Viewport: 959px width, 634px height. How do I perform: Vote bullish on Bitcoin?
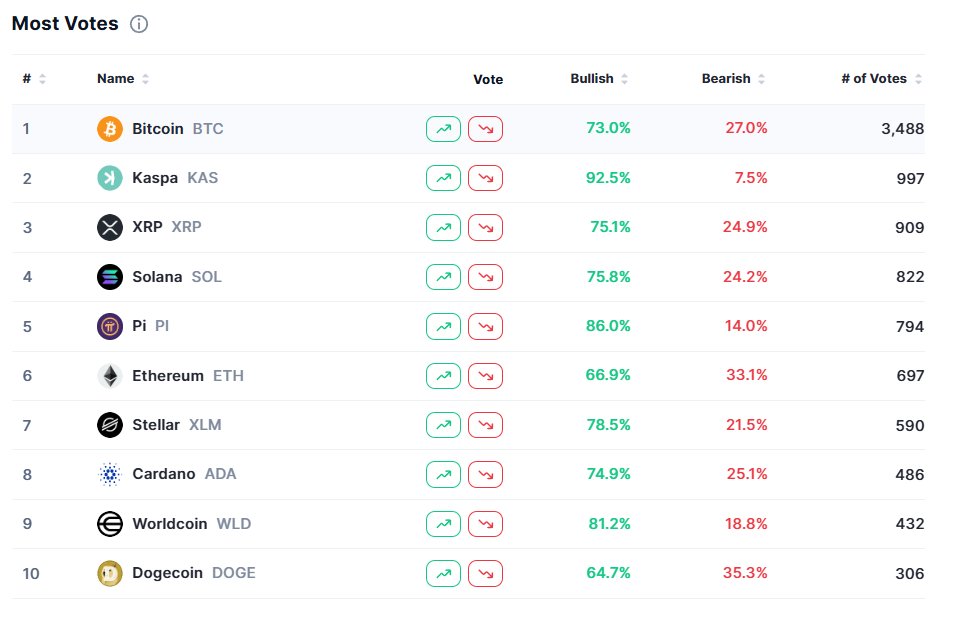pos(443,129)
